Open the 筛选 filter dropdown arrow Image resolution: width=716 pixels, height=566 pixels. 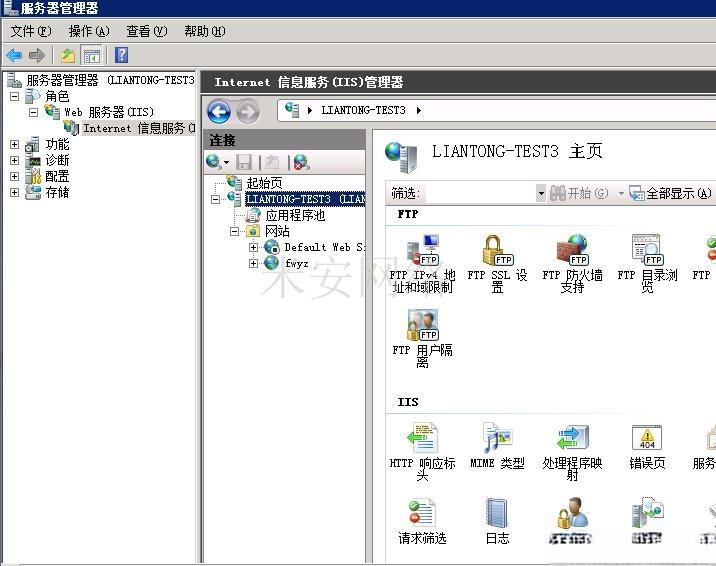541,193
